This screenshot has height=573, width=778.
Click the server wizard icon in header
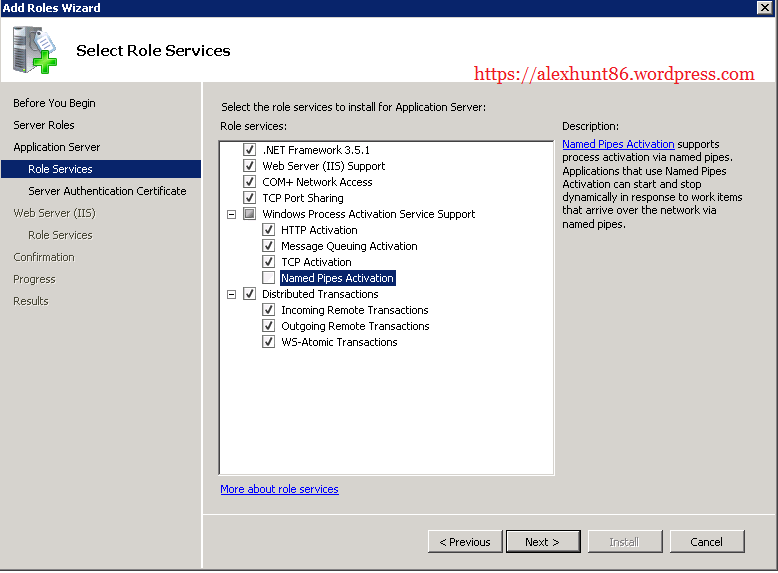point(35,50)
